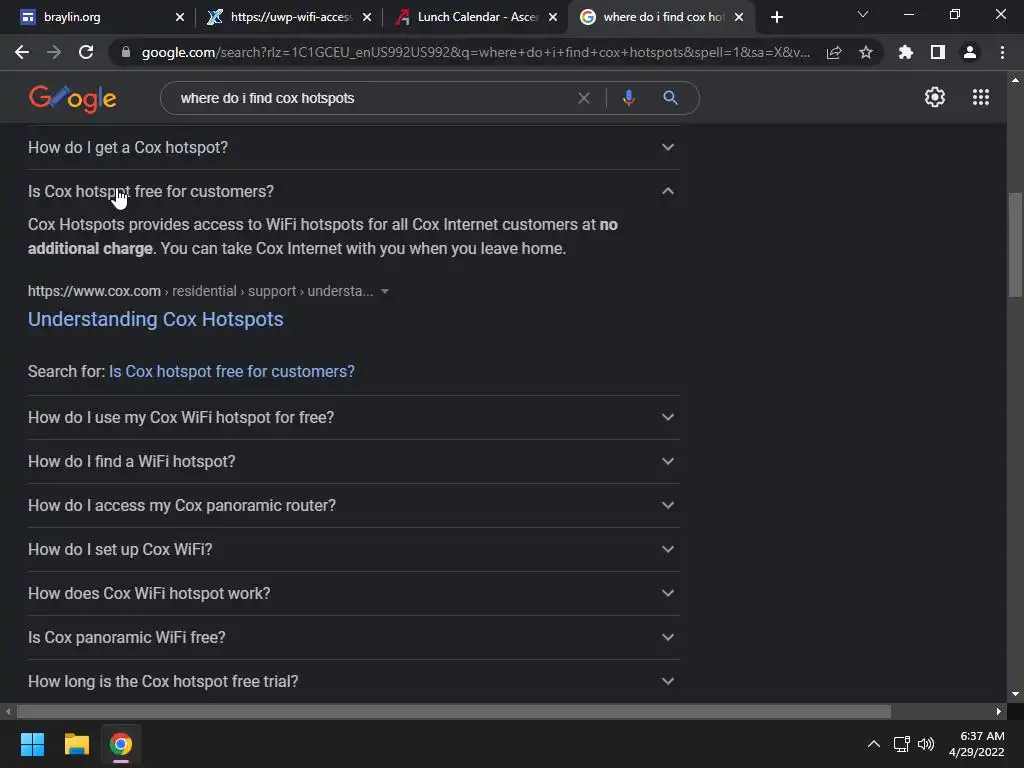Click the Chrome taskbar icon
This screenshot has width=1024, height=768.
coord(120,744)
